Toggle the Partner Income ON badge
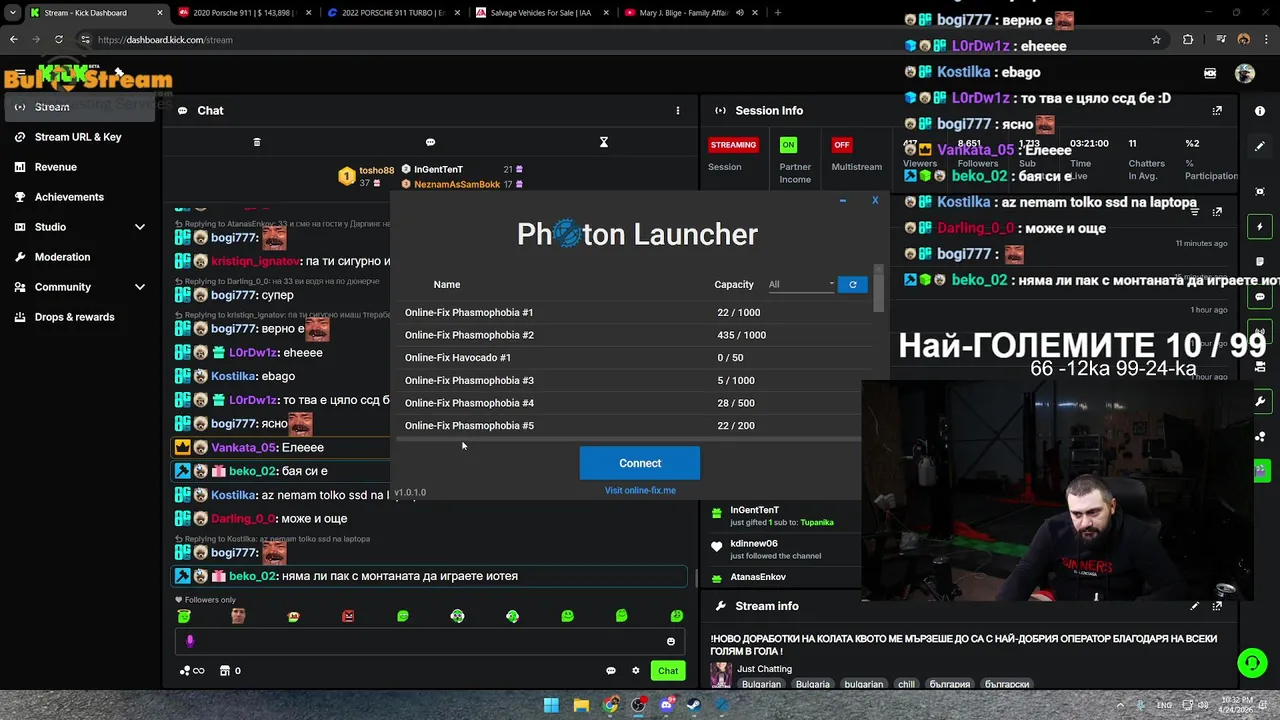Screen dimensions: 1280x720 click(788, 145)
